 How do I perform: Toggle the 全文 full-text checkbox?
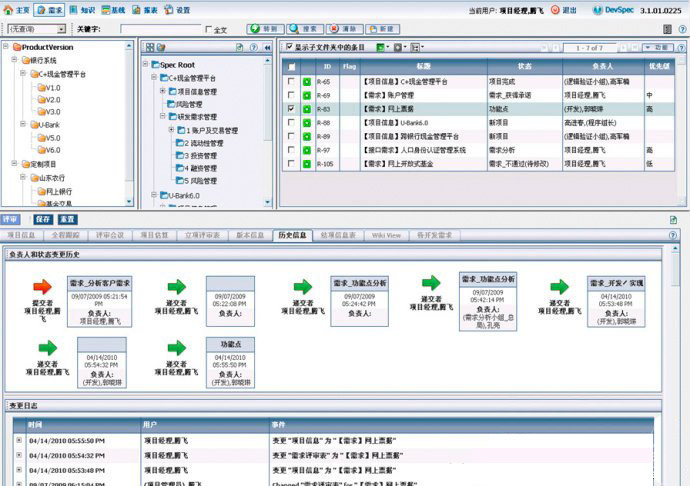(208, 30)
